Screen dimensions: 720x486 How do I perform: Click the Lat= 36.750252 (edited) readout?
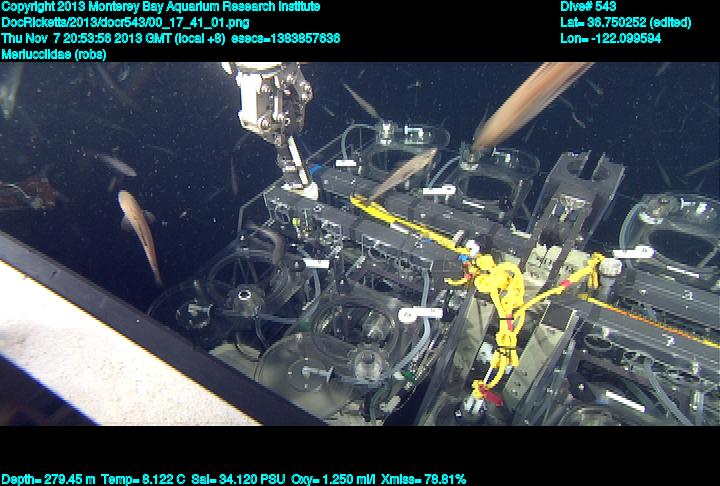[625, 23]
